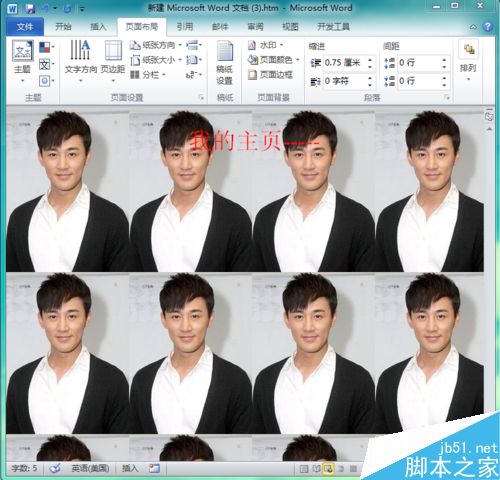Click the 字数: 5 word count in the status bar
Viewport: 500px width, 480px height.
[x=24, y=468]
